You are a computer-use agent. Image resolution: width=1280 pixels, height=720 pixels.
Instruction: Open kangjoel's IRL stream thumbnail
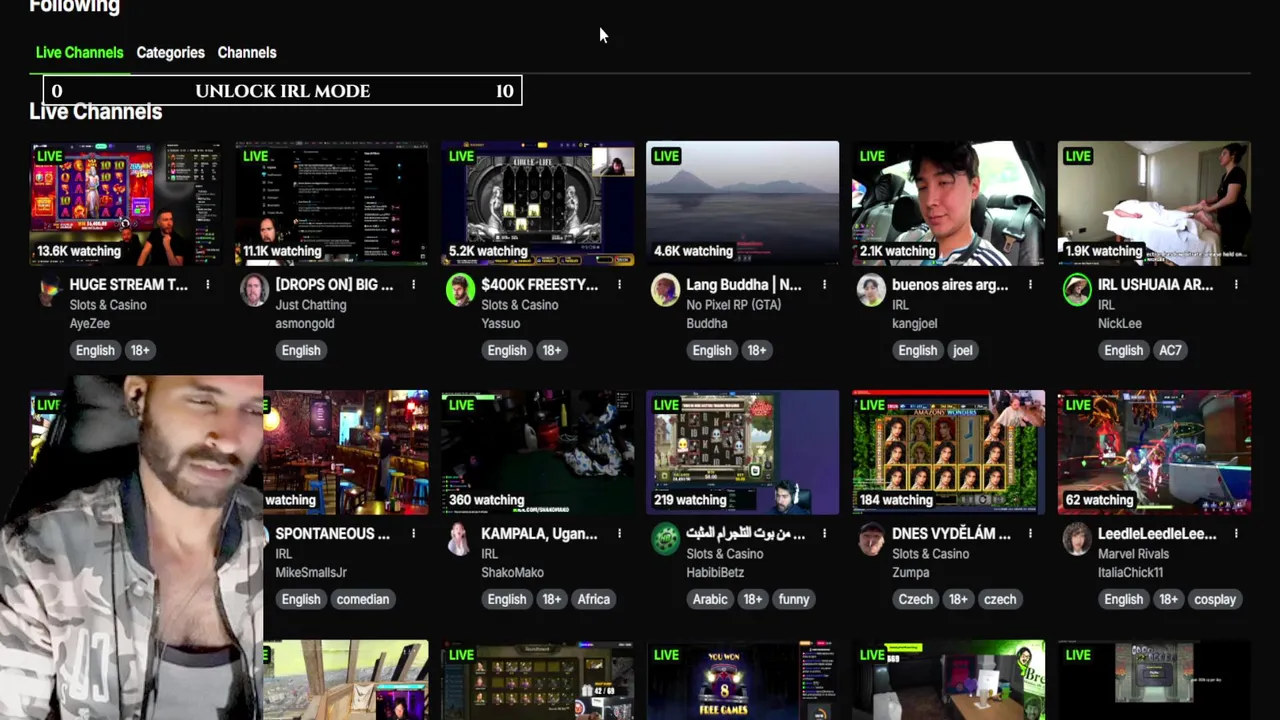tap(949, 203)
